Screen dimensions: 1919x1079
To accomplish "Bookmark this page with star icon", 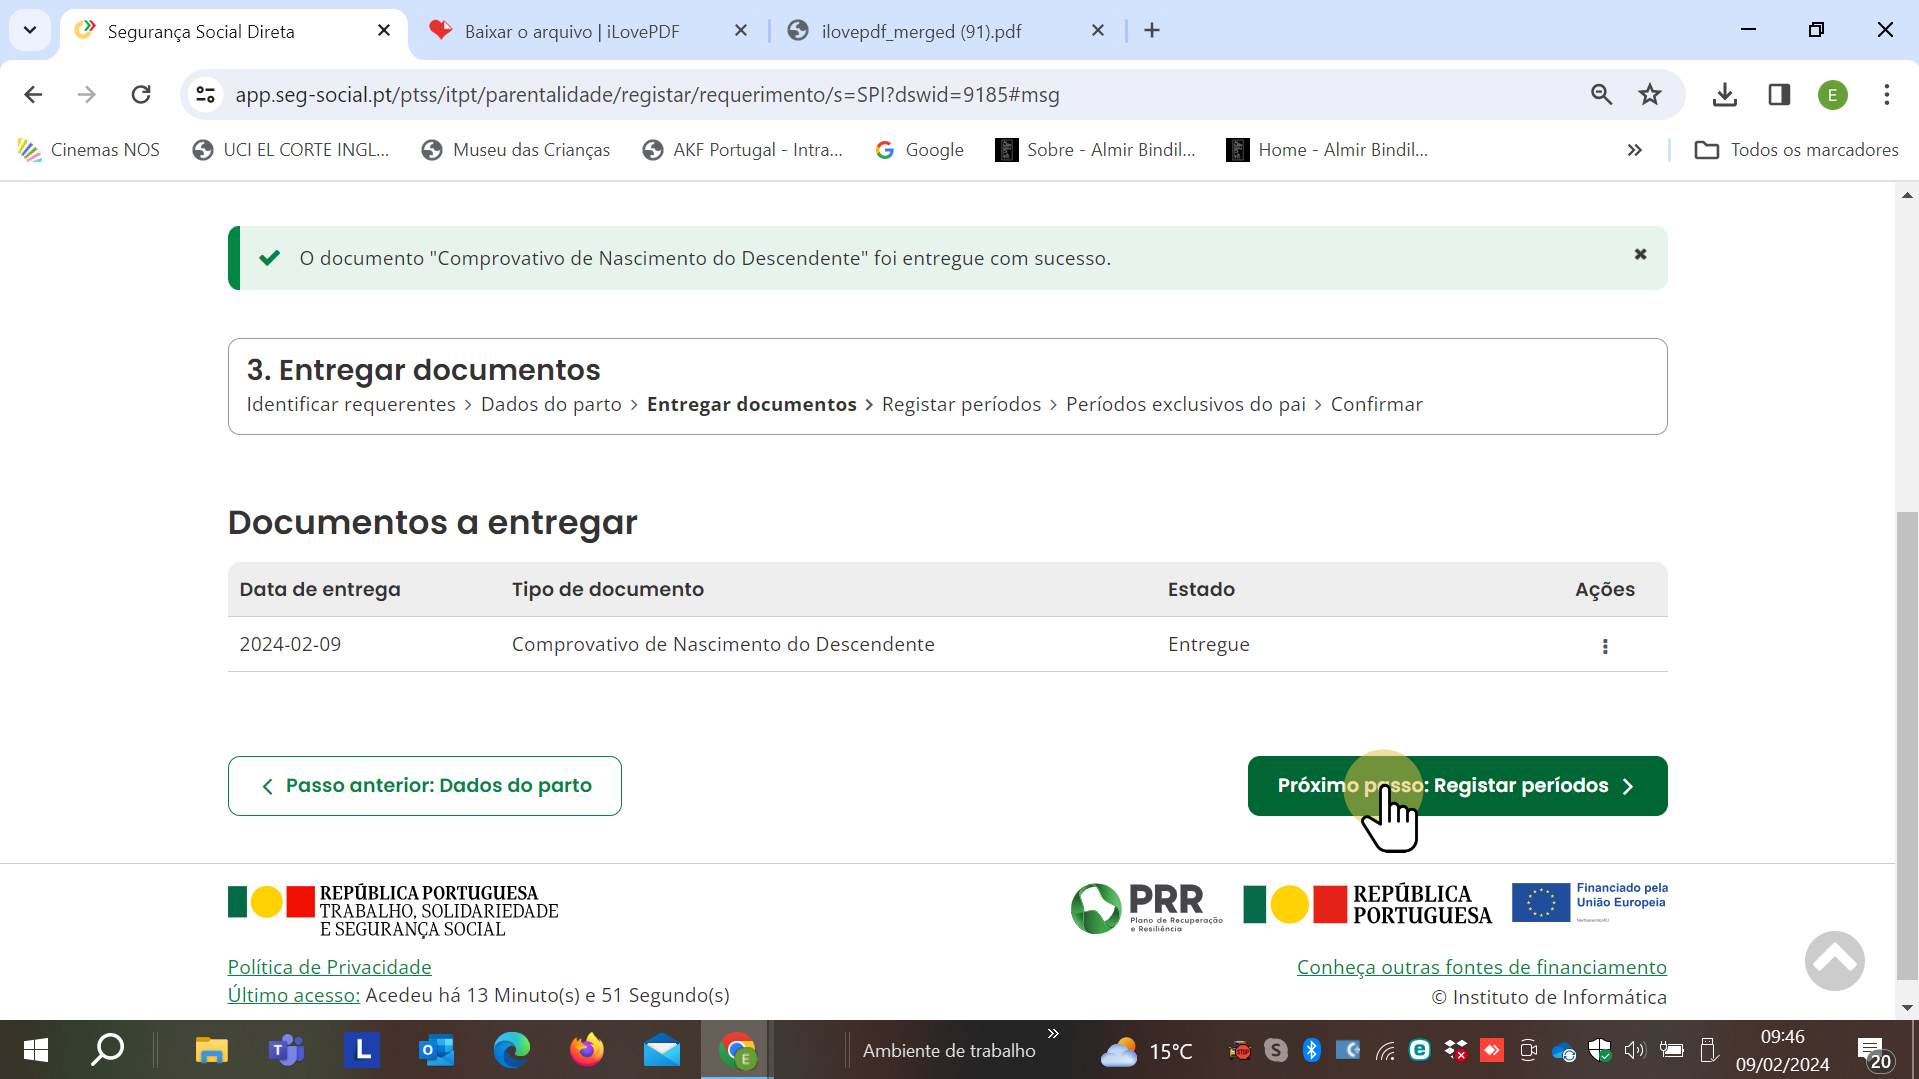I will pos(1650,95).
